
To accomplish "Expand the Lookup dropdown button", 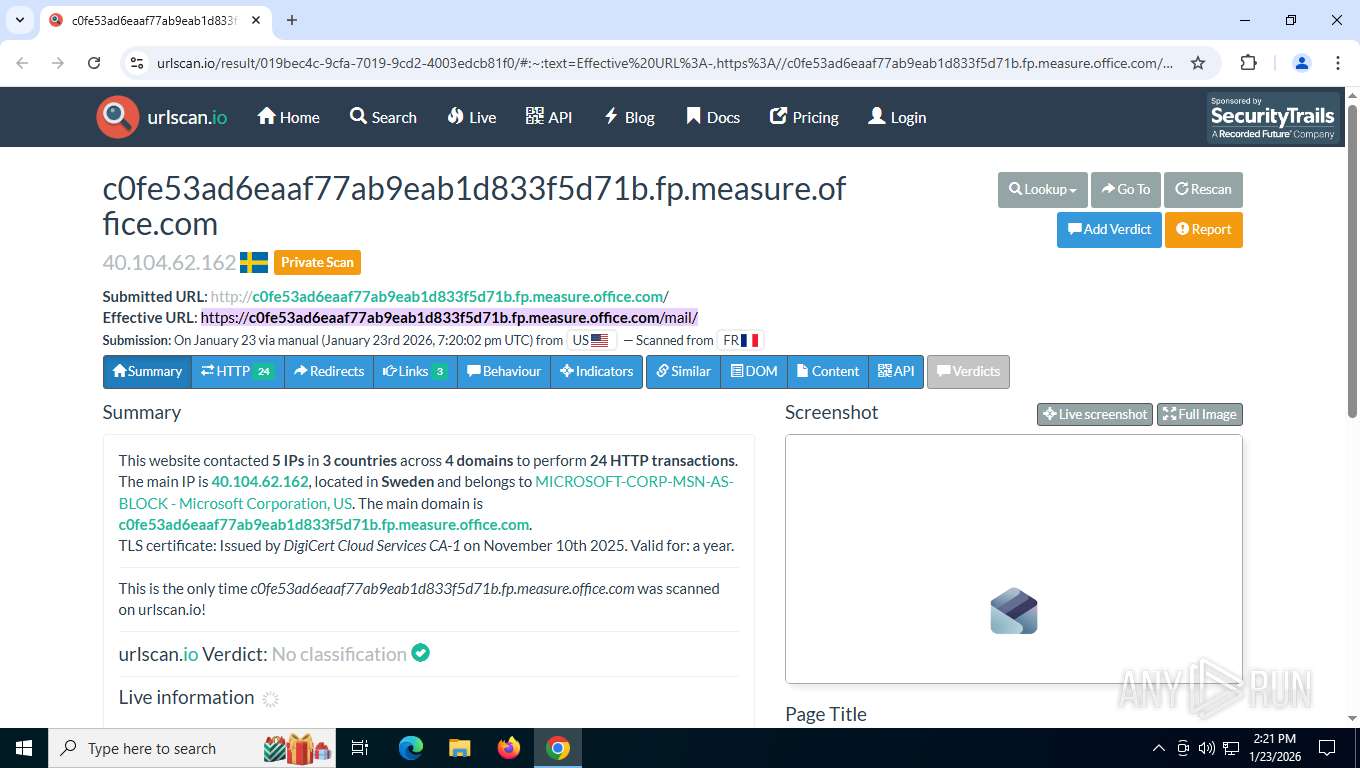I will pyautogui.click(x=1042, y=189).
